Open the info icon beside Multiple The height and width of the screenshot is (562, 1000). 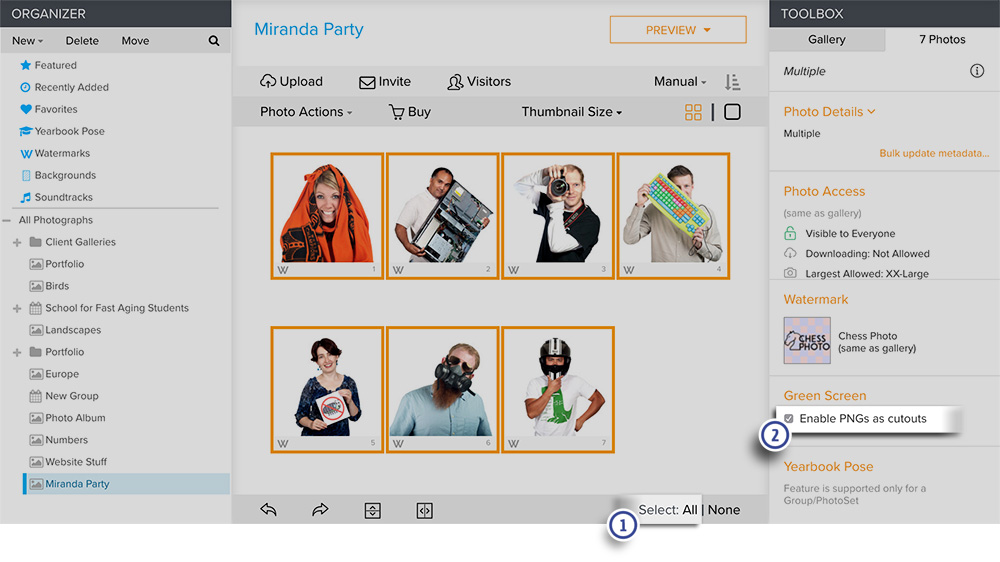point(976,71)
